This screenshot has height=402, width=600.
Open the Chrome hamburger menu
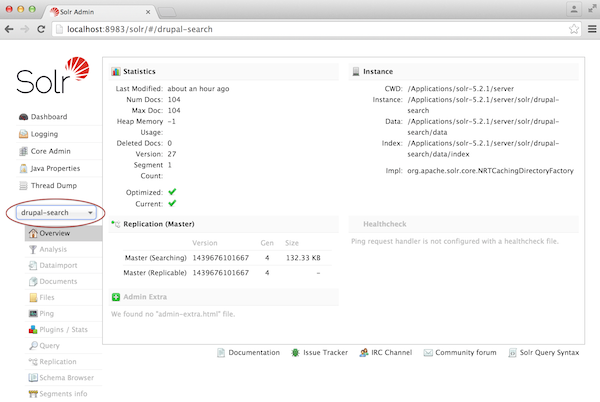coord(592,29)
